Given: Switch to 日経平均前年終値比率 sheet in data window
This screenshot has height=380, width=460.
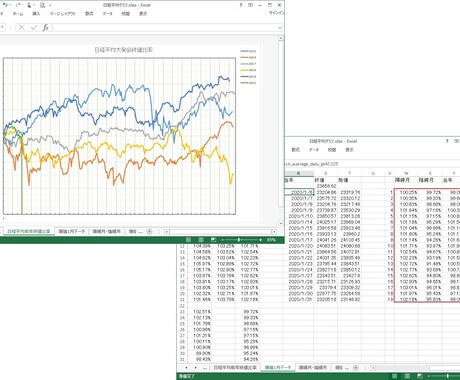Looking at the screenshot, I should click(235, 367).
